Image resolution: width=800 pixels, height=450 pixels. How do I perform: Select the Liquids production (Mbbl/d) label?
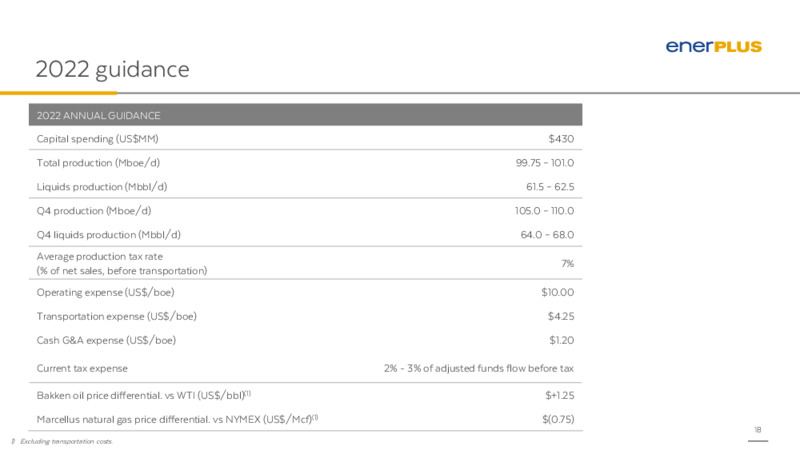point(102,187)
